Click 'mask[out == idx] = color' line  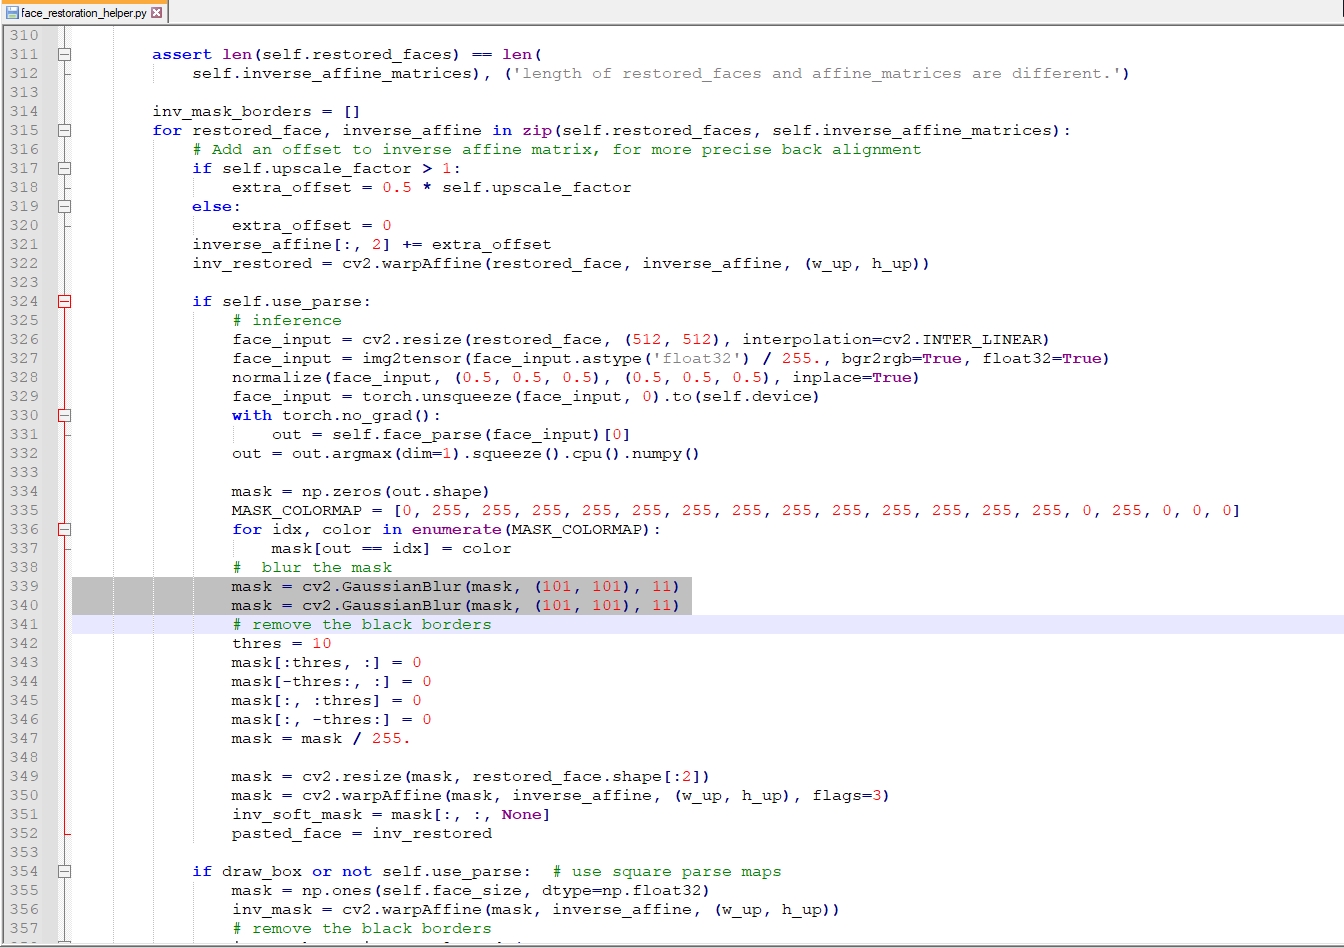pyautogui.click(x=391, y=549)
